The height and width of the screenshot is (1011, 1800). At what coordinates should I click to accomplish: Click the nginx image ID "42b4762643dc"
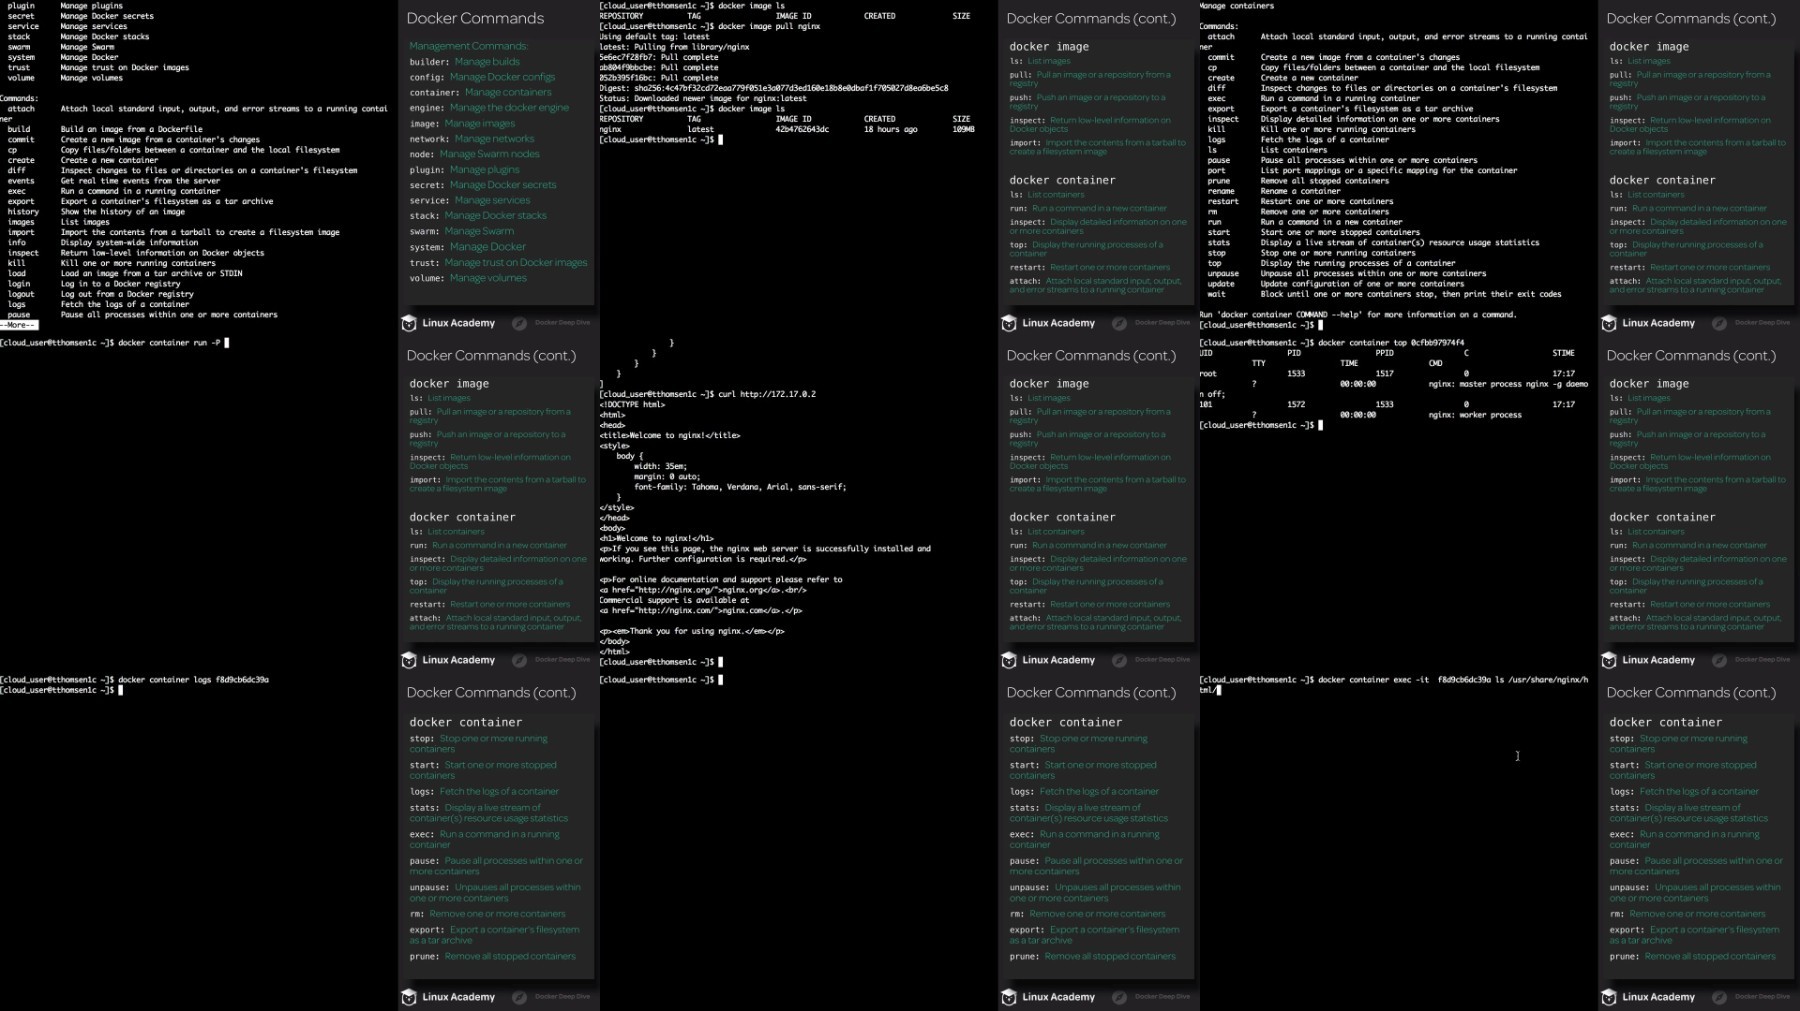(802, 129)
